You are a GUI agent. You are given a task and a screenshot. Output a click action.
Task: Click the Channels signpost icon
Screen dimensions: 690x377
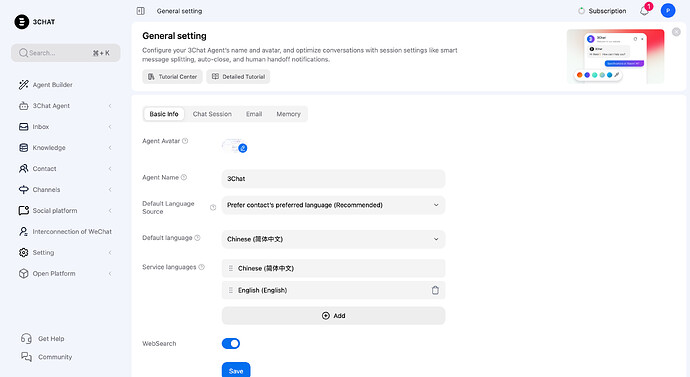[24, 190]
